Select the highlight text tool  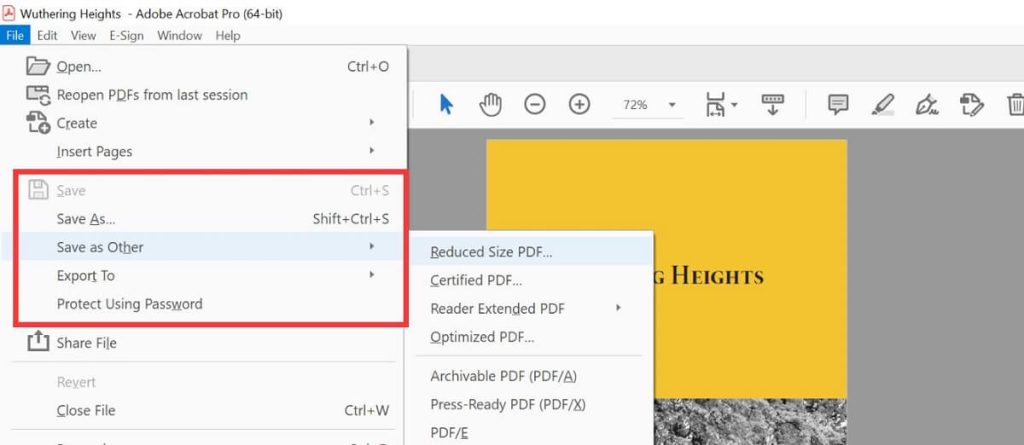point(883,105)
